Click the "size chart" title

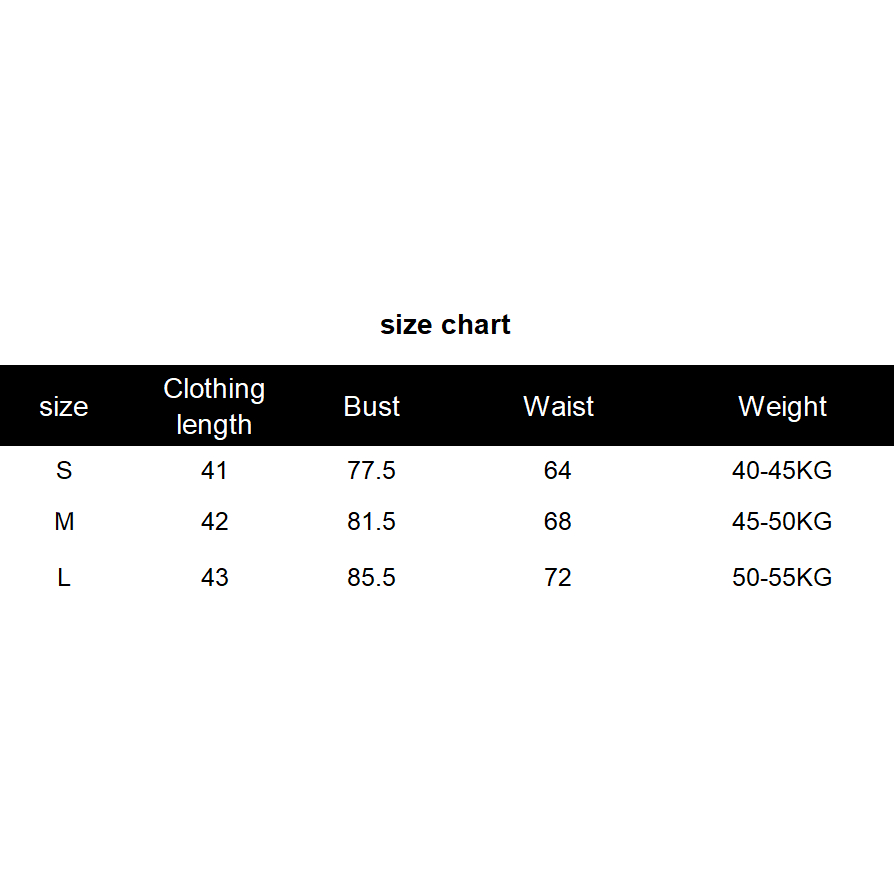(x=445, y=325)
